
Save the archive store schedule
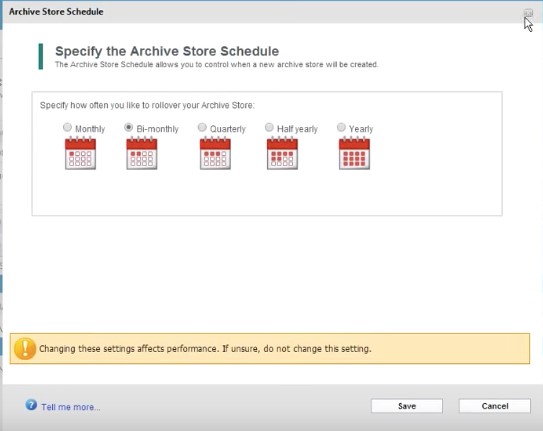(x=407, y=406)
